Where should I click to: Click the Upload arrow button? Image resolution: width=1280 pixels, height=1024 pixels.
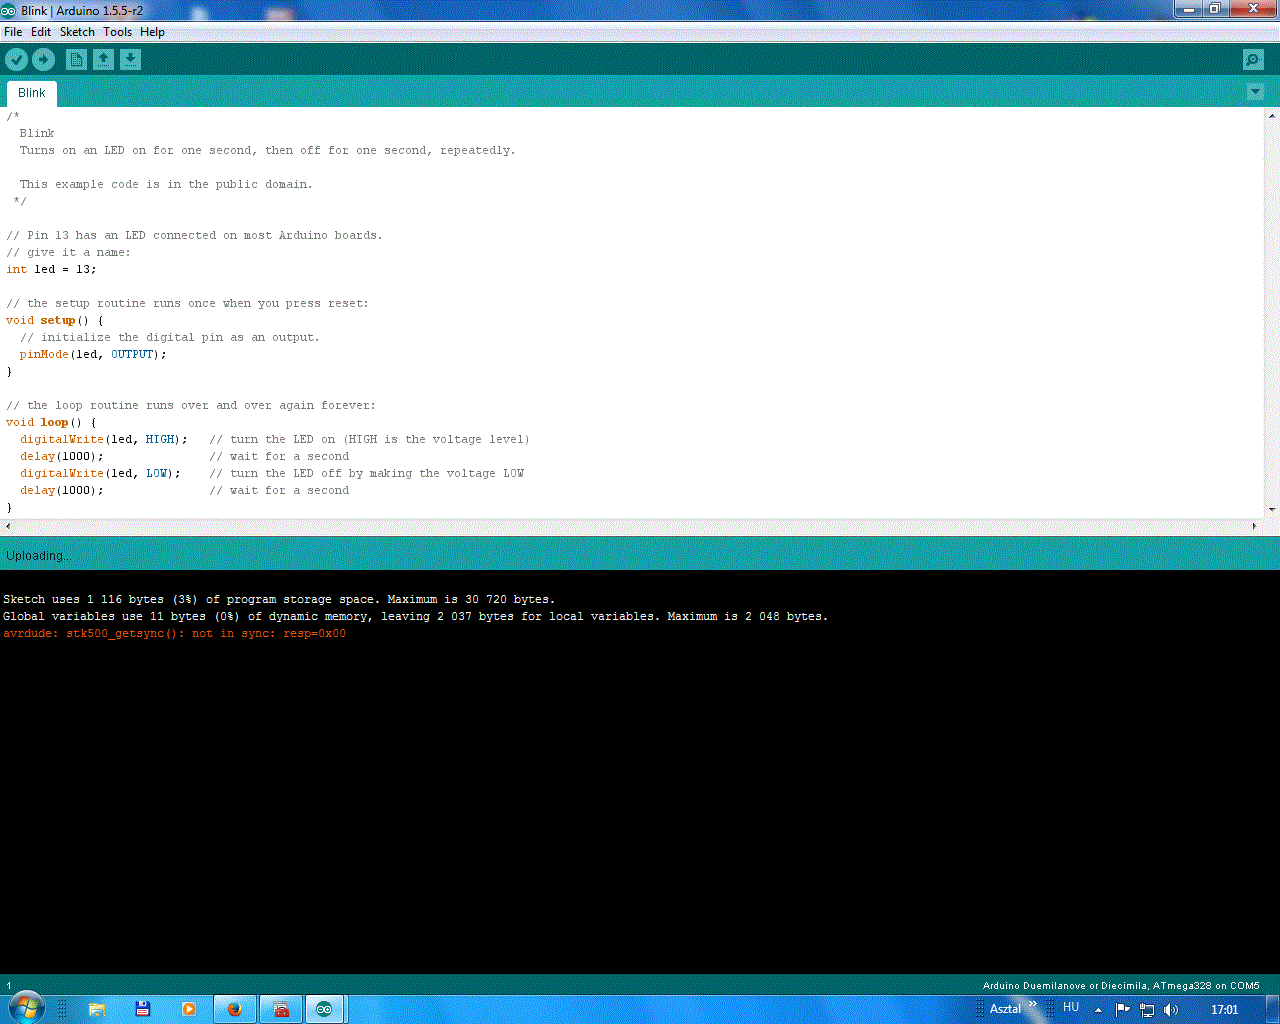pyautogui.click(x=43, y=60)
